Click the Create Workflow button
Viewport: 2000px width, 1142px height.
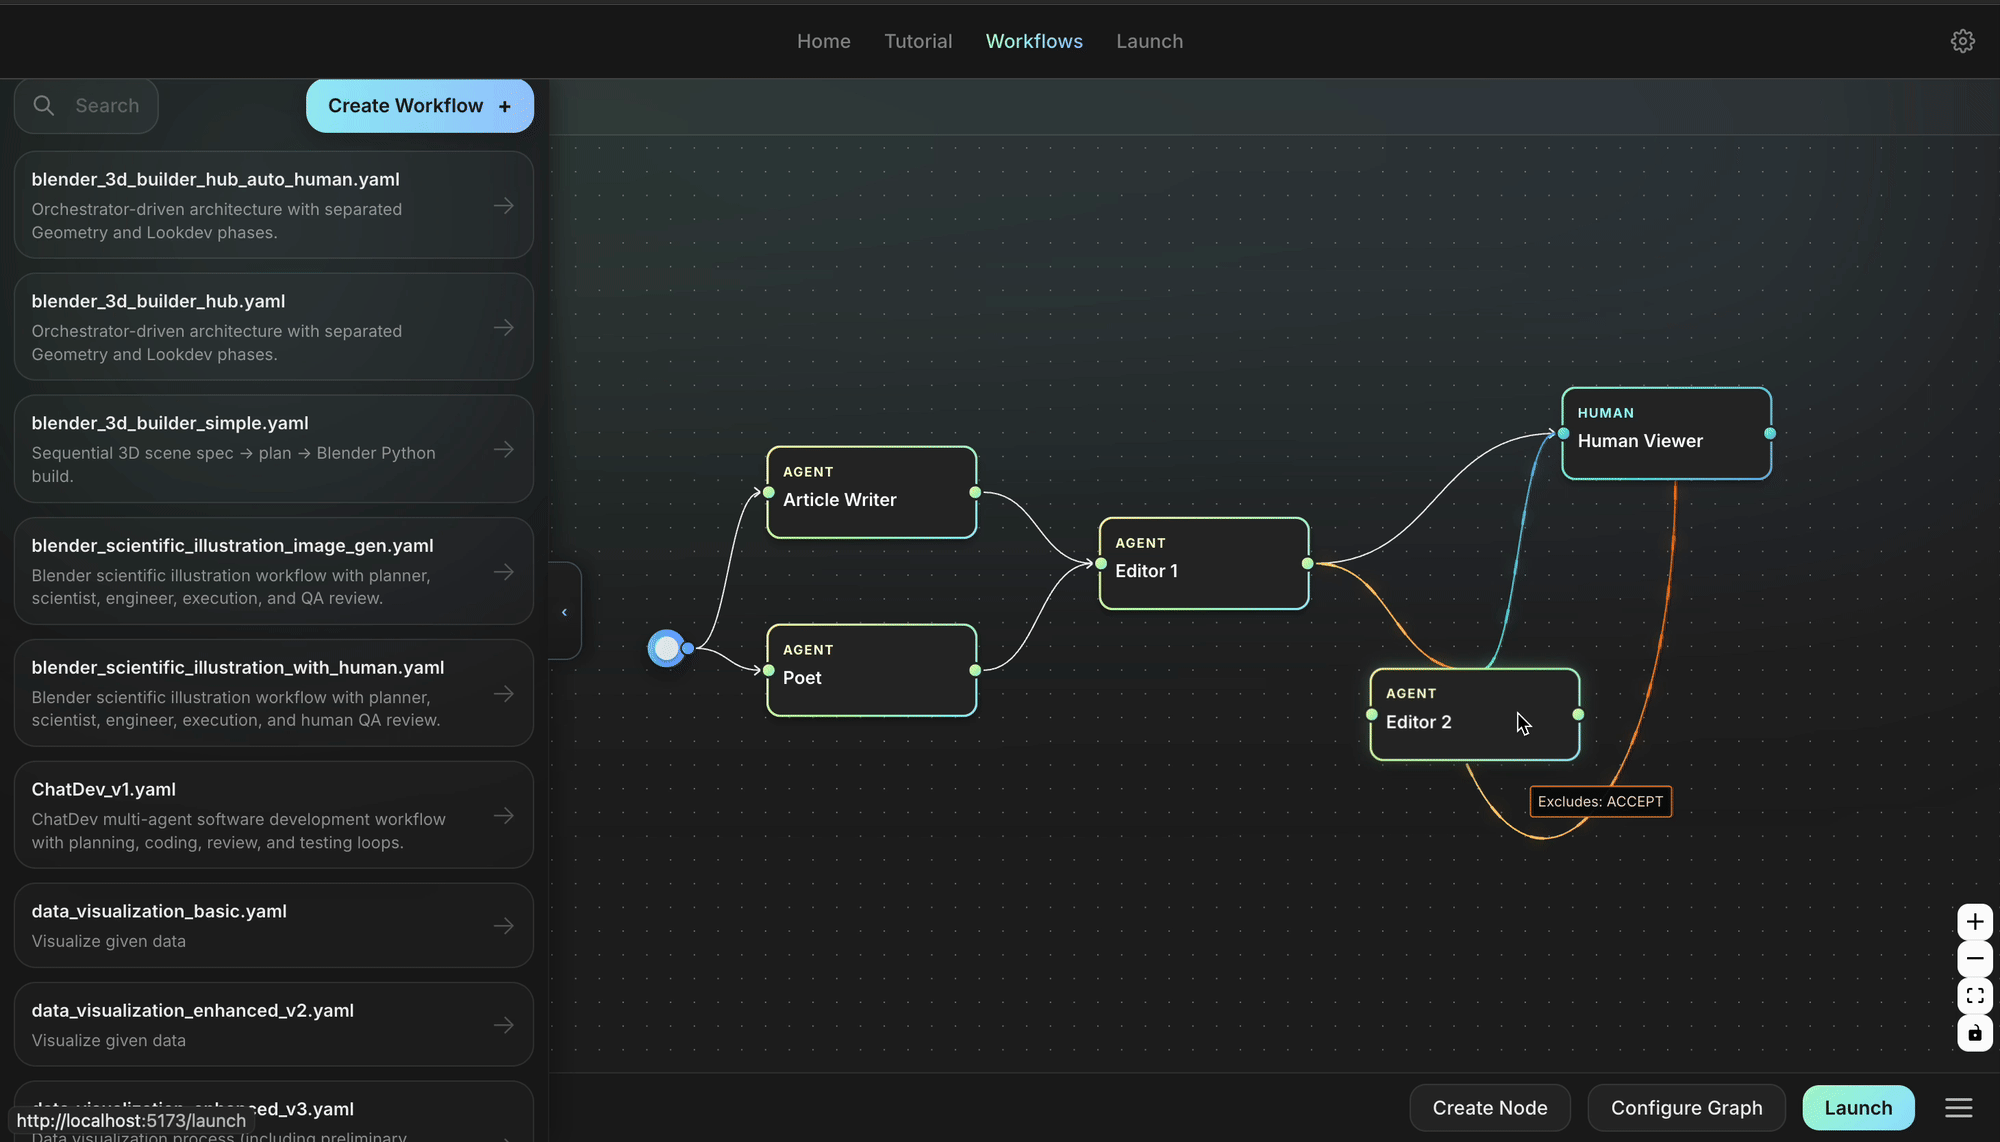(419, 105)
